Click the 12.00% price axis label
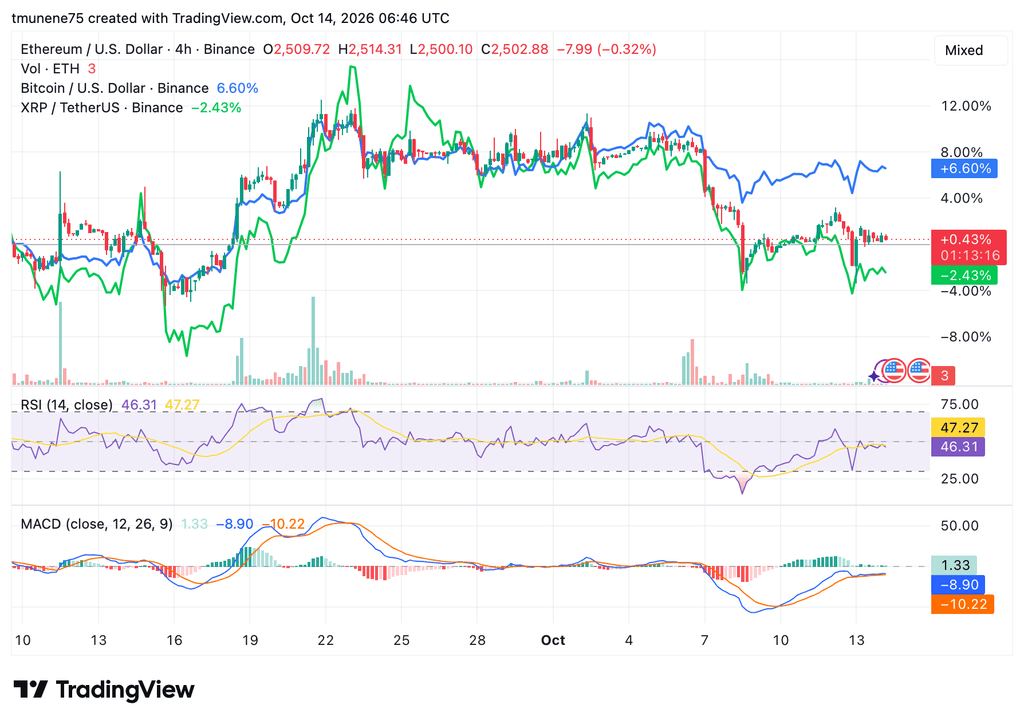 (x=966, y=106)
